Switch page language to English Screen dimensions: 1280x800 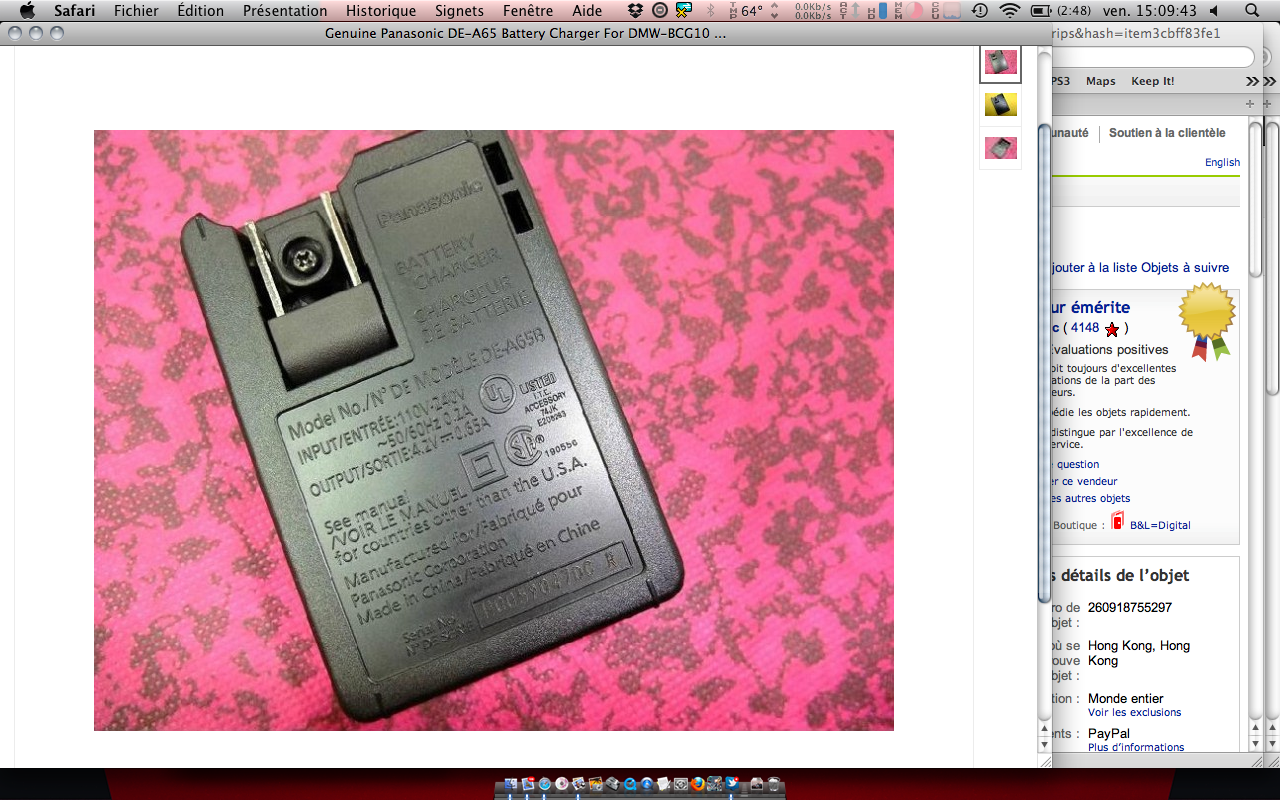coord(1222,162)
